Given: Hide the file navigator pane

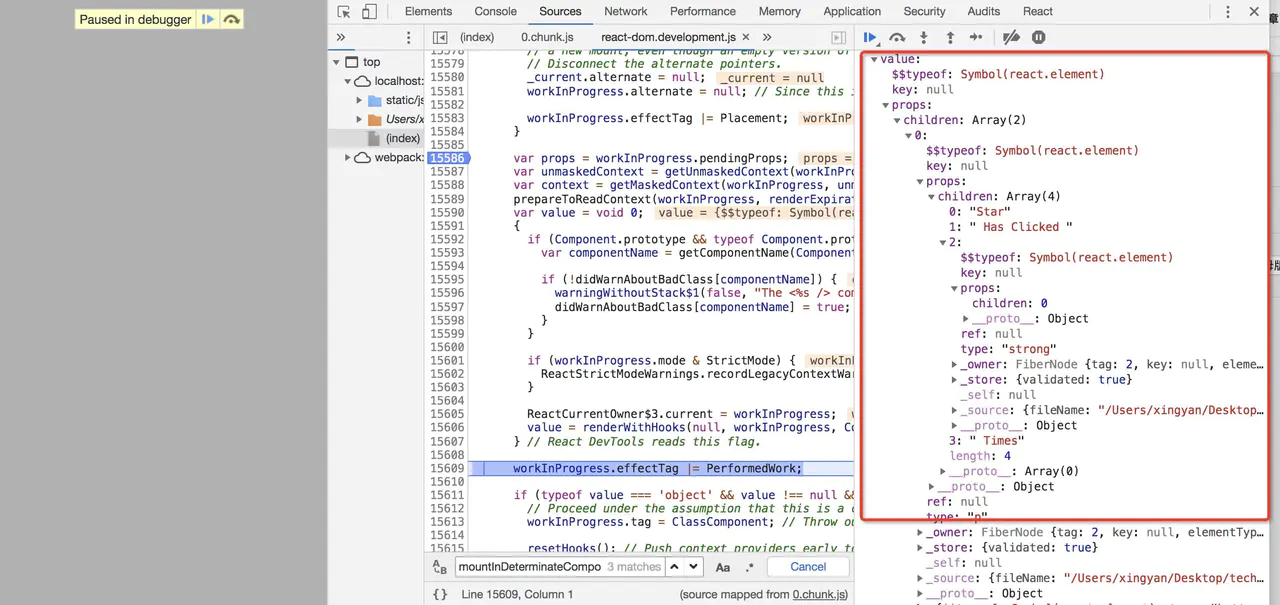Looking at the screenshot, I should click(440, 38).
